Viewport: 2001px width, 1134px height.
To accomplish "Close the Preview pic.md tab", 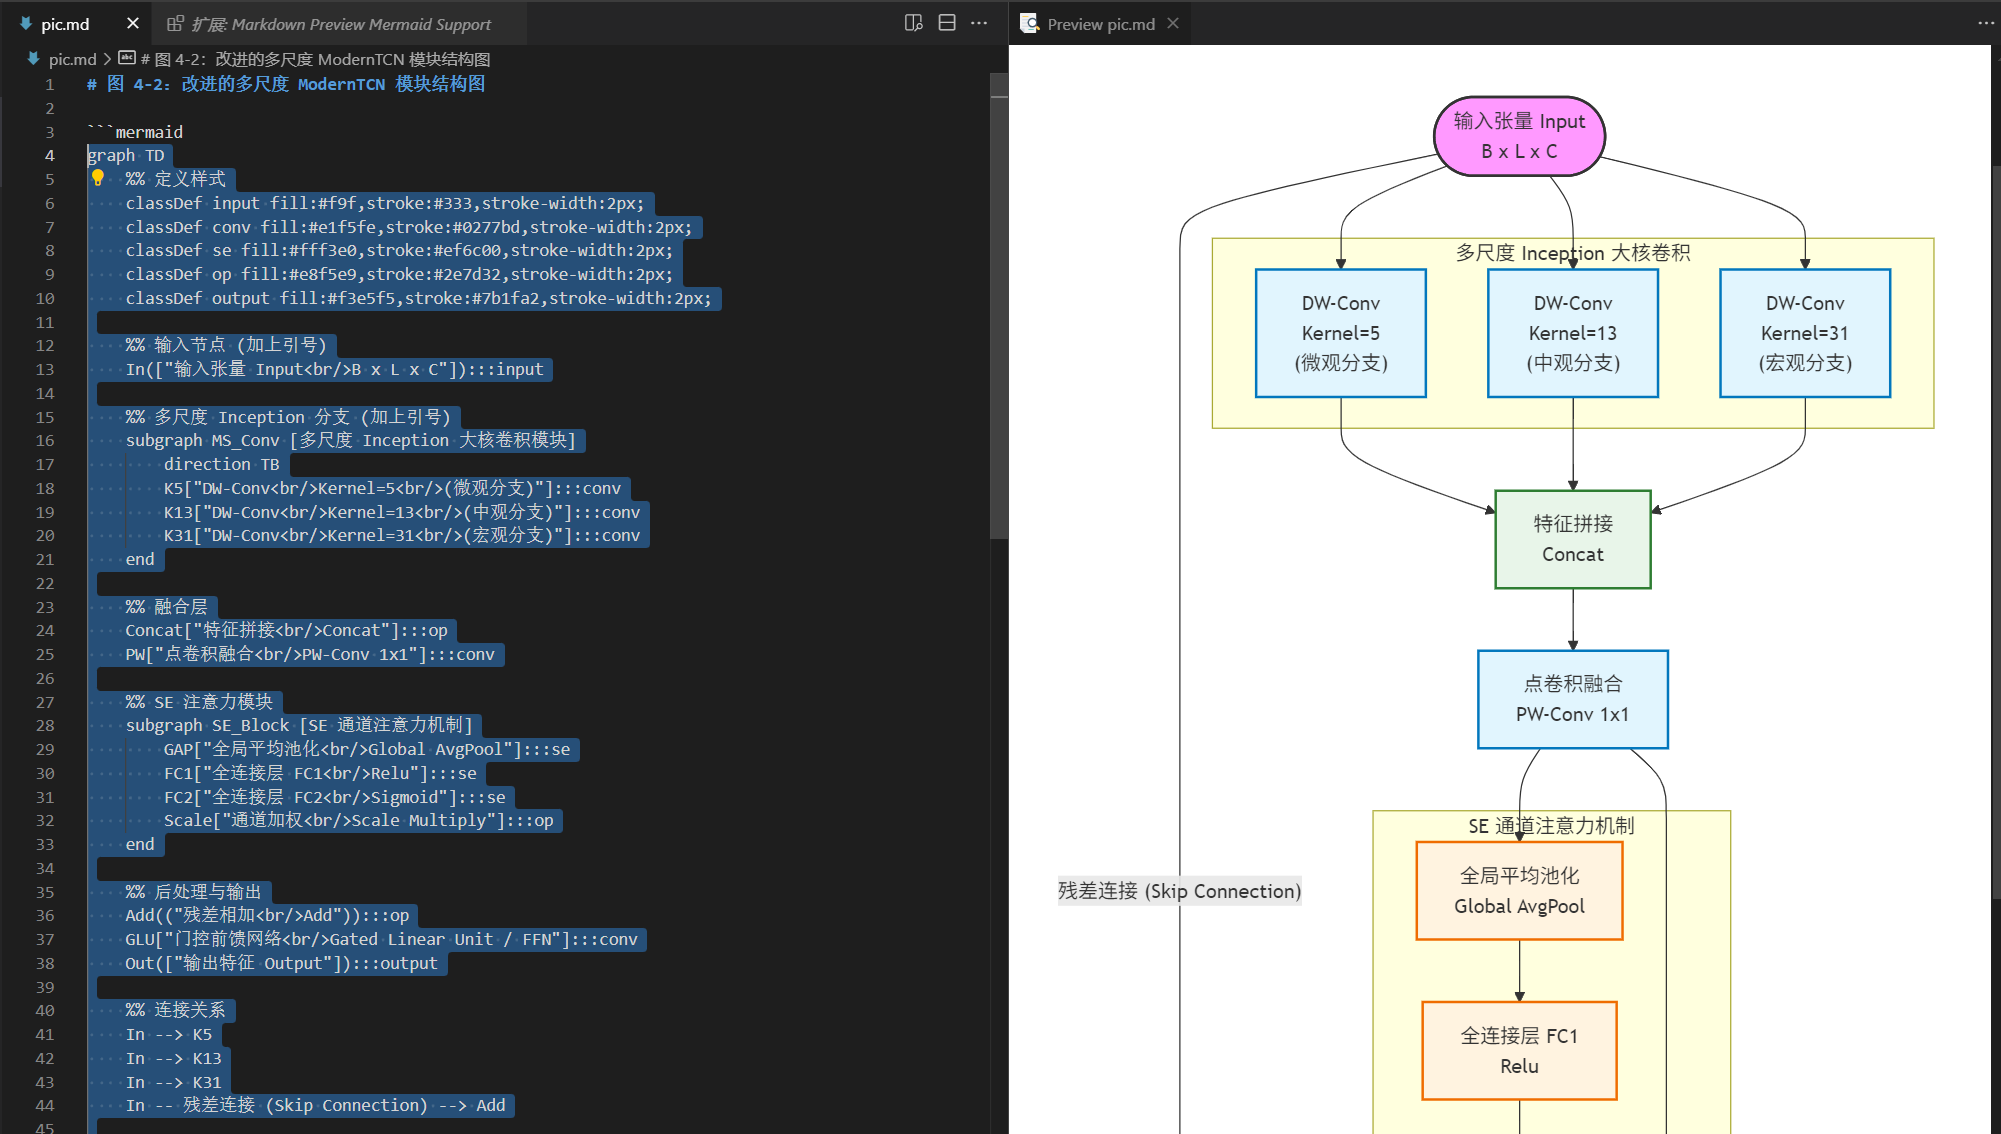I will [1173, 23].
